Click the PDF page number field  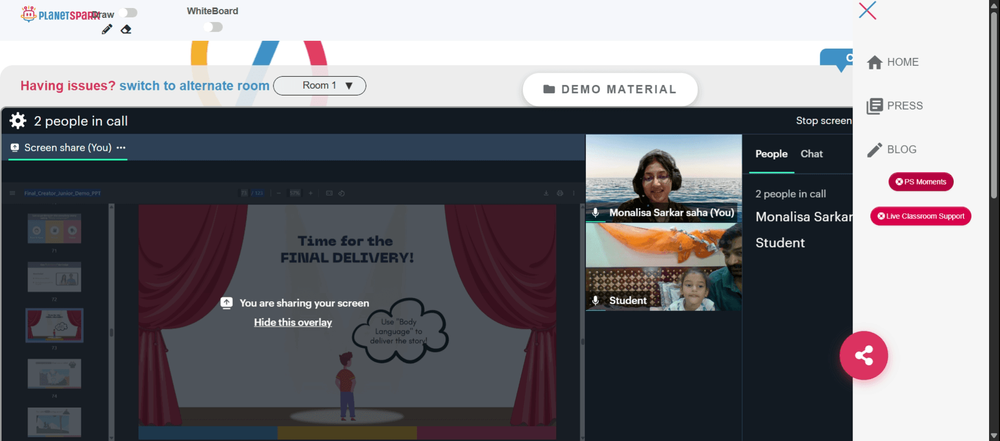[x=244, y=193]
